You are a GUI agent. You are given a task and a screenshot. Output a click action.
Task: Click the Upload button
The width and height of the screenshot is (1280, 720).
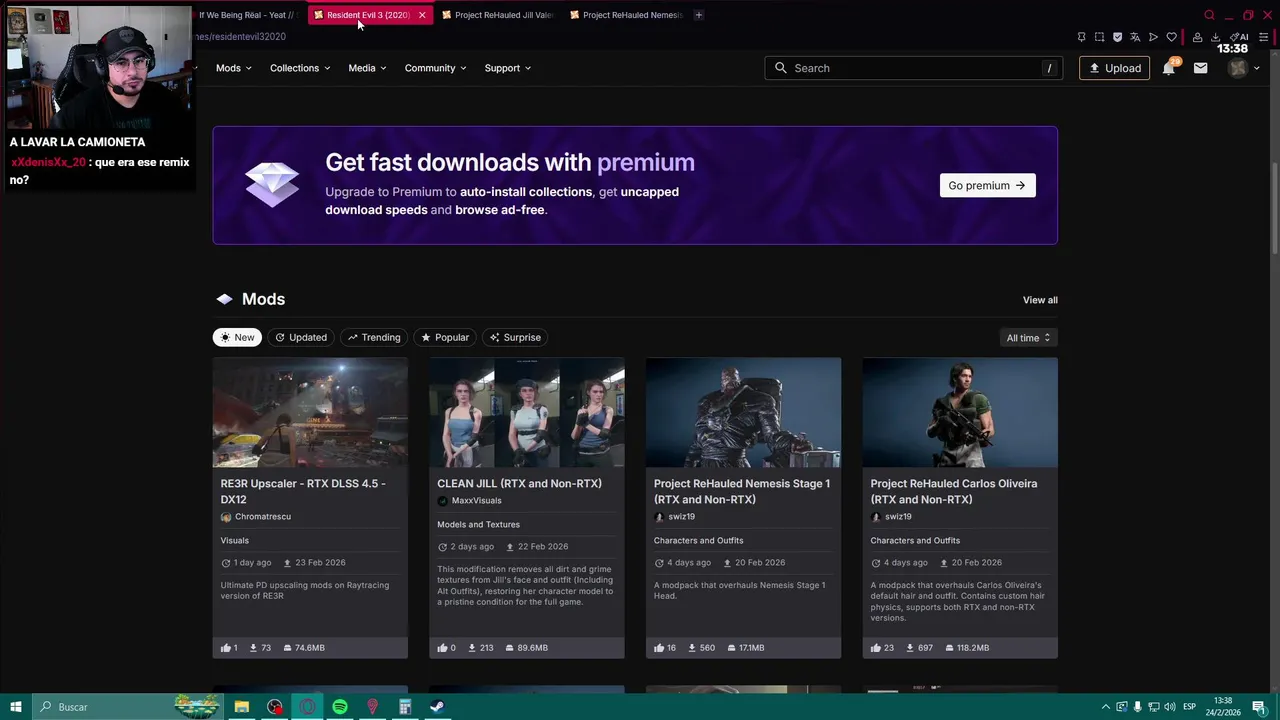pos(1114,68)
